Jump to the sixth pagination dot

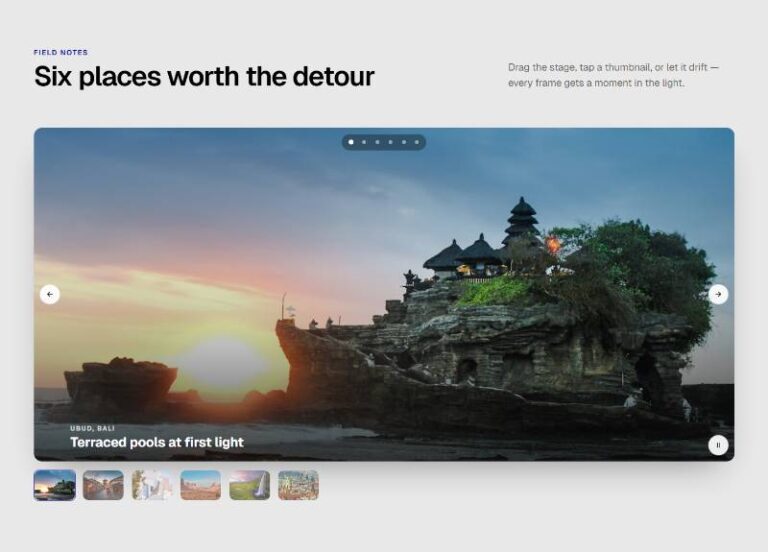[x=417, y=142]
